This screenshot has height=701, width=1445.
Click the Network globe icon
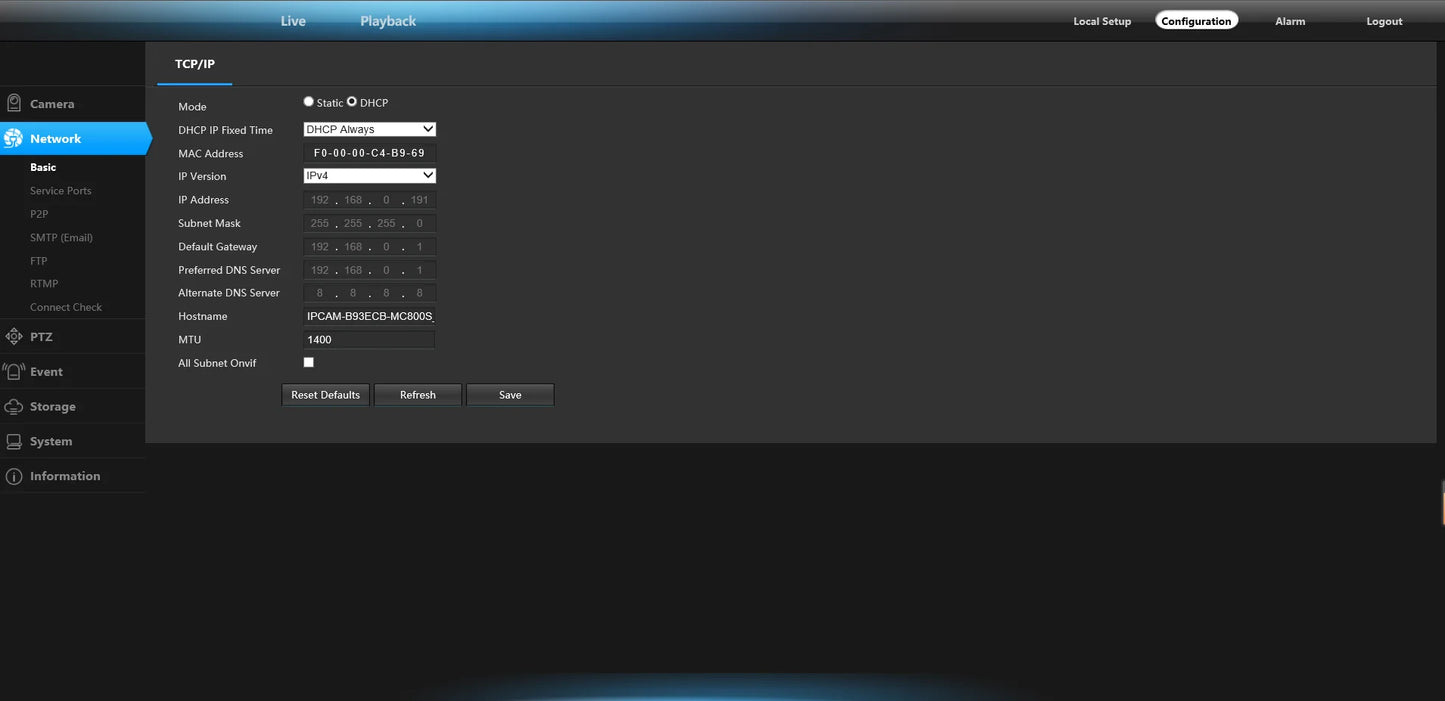click(x=14, y=139)
